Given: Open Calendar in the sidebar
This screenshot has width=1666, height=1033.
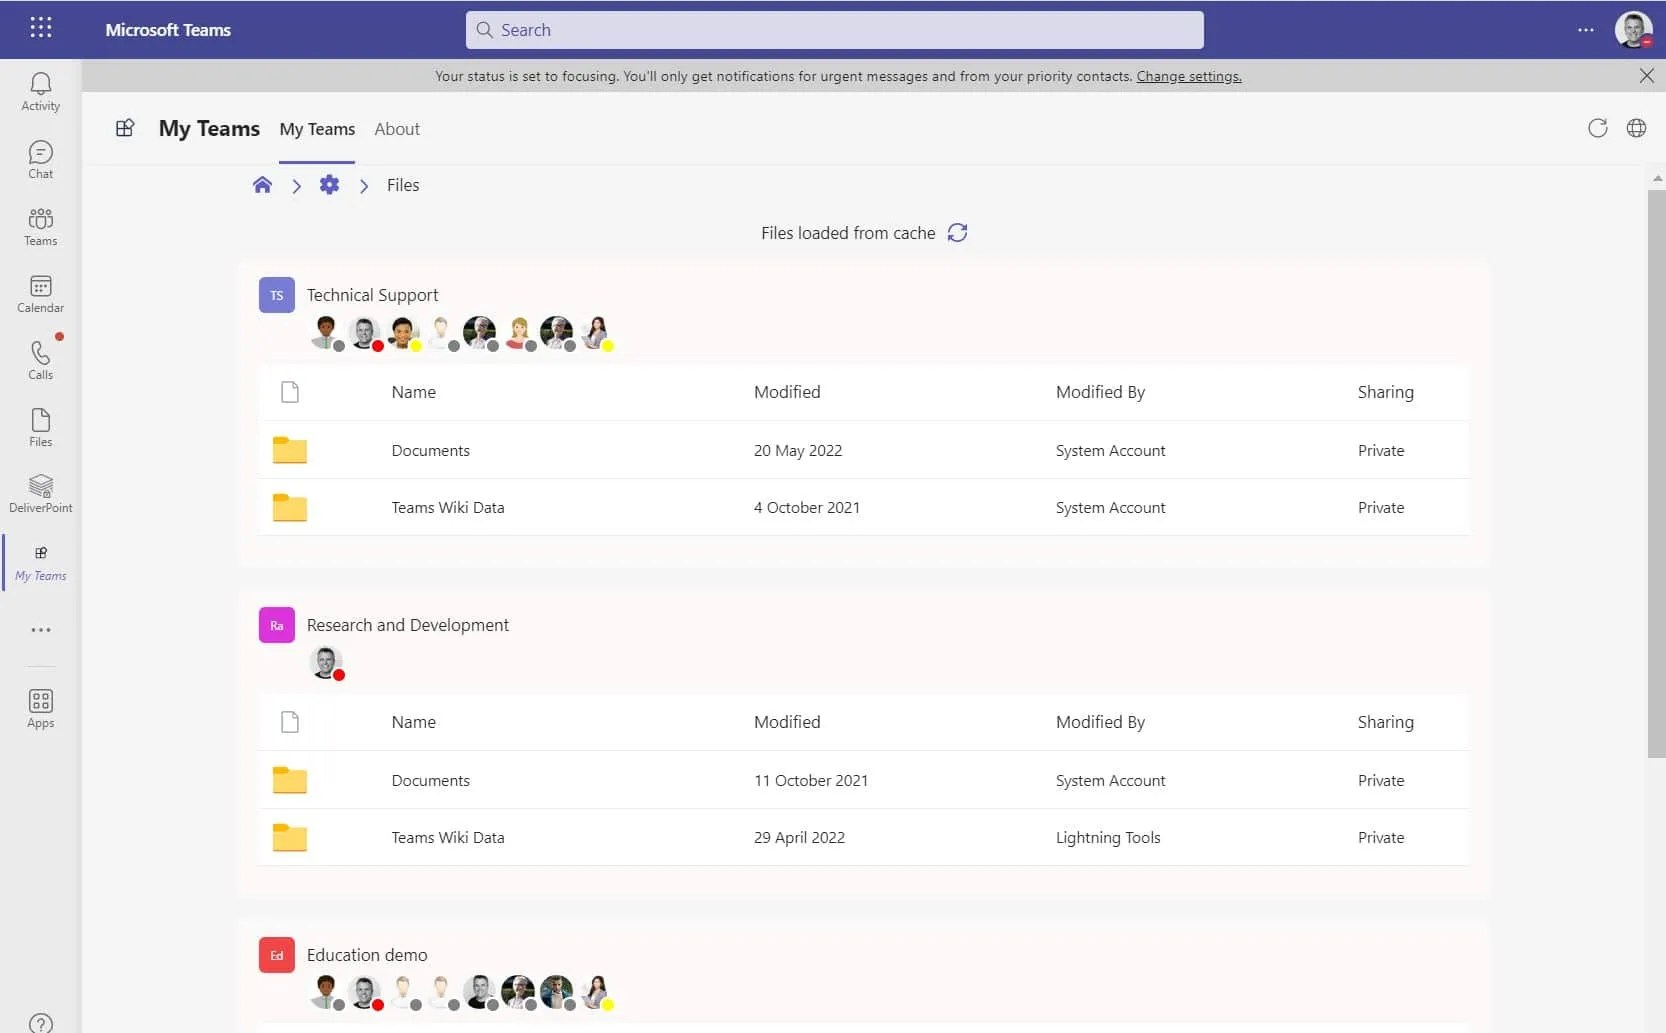Looking at the screenshot, I should 41,294.
